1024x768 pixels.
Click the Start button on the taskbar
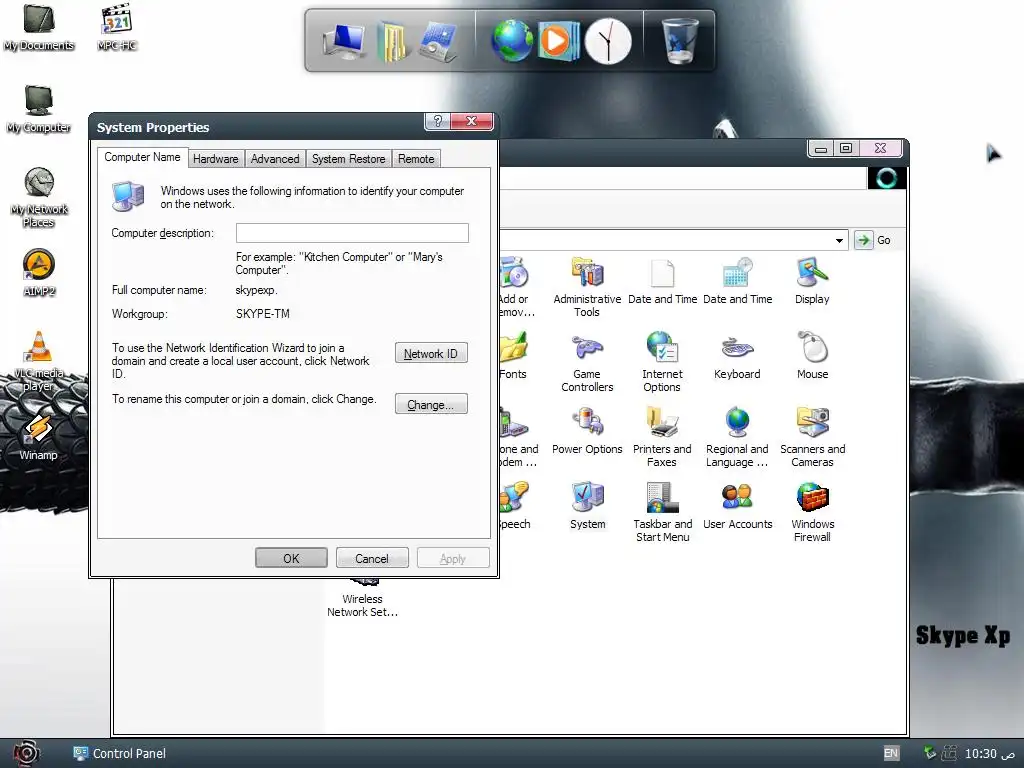26,753
